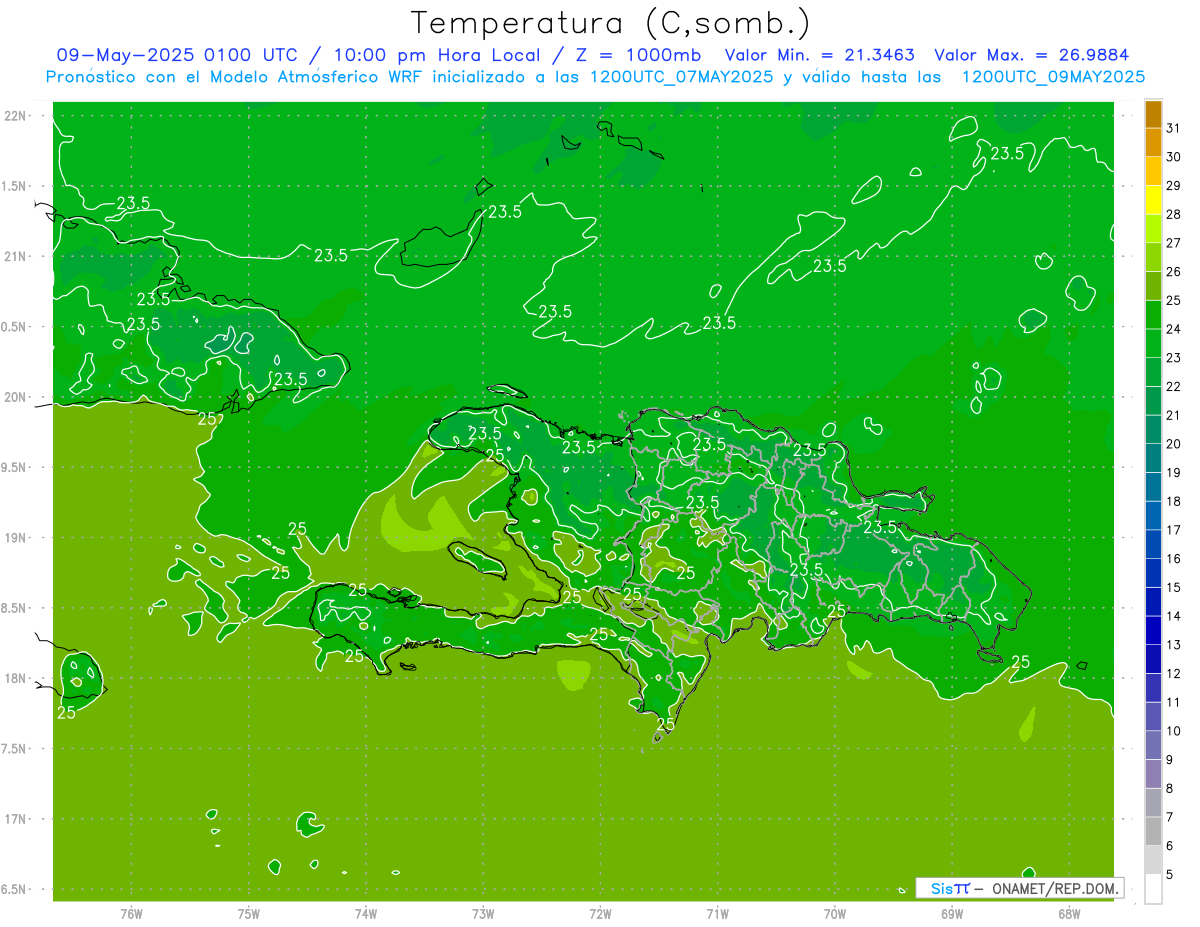Click the "72W" longitude axis label
Screen dimensions: 1200x927
pos(601,914)
